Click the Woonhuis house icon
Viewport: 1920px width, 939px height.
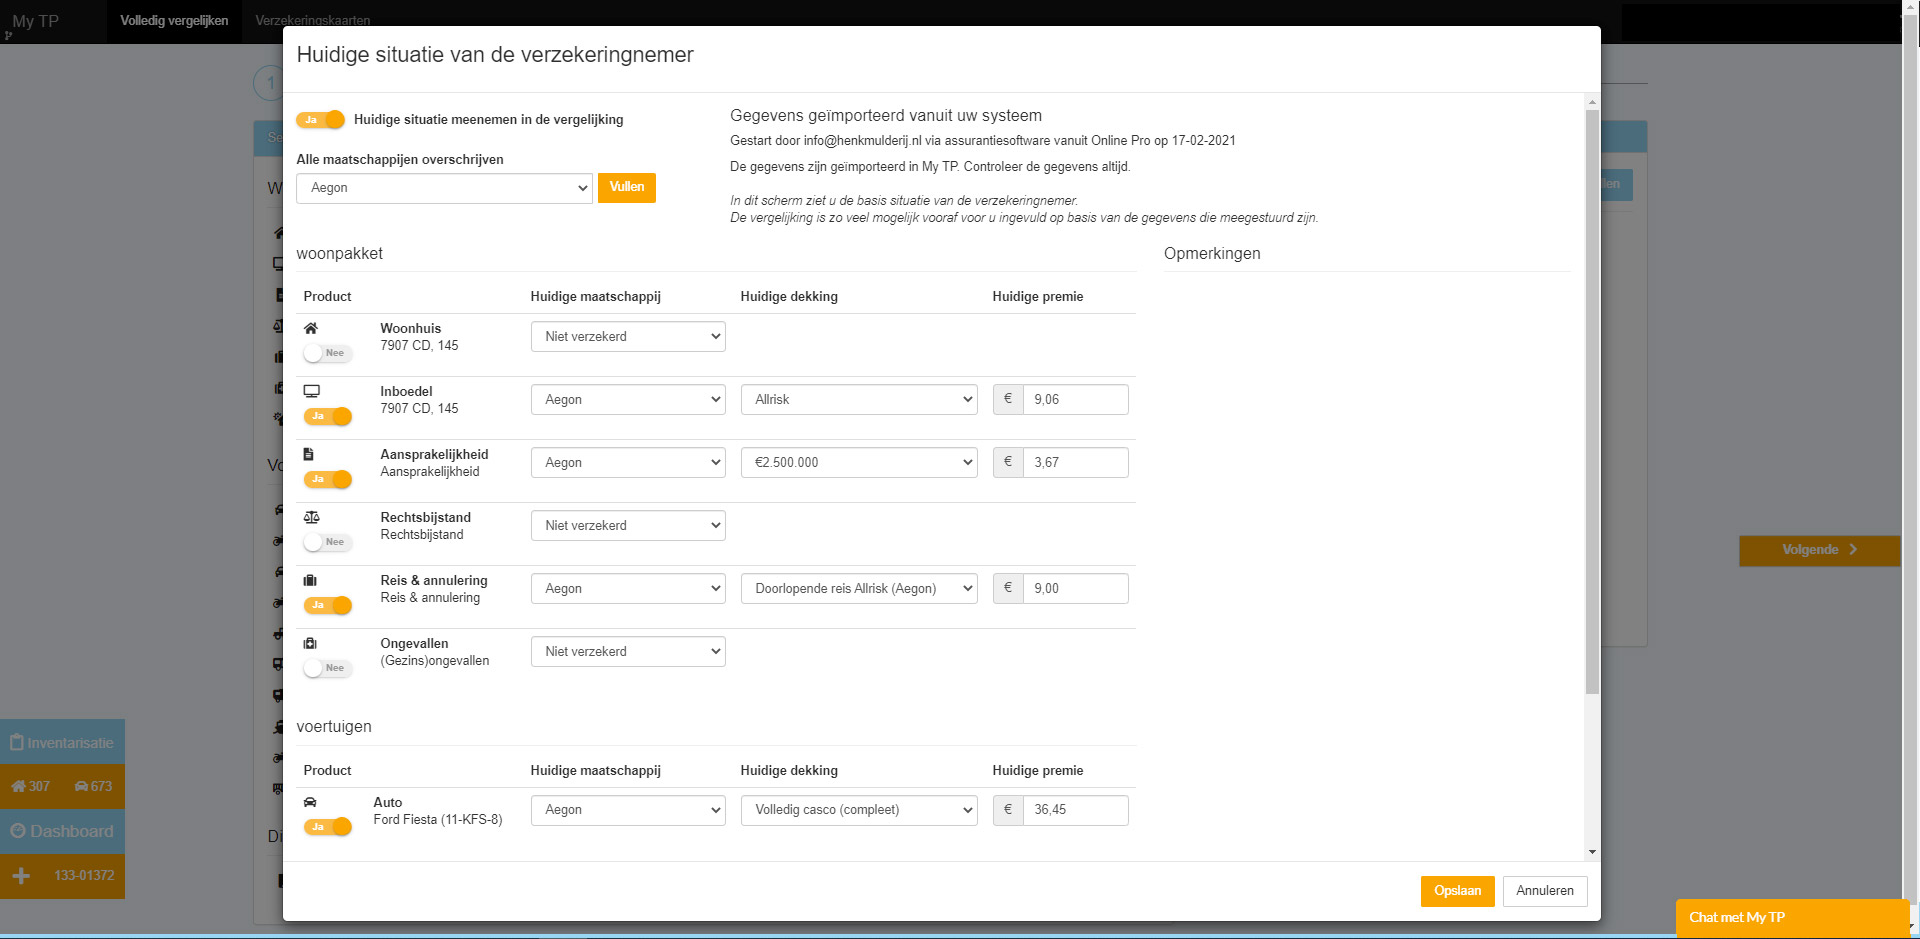coord(311,328)
